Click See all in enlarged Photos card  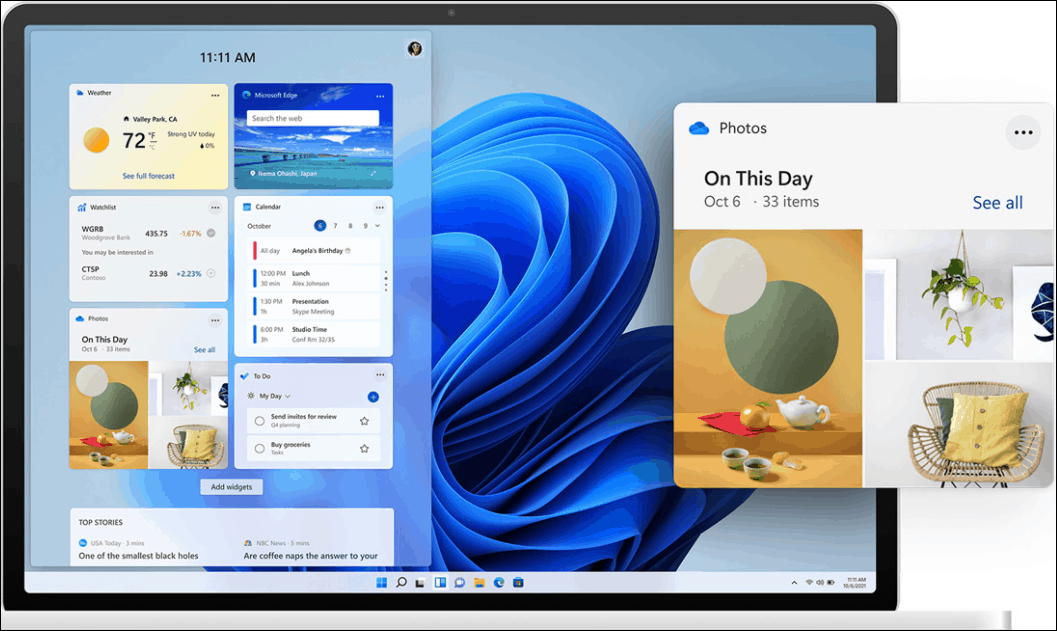tap(997, 203)
